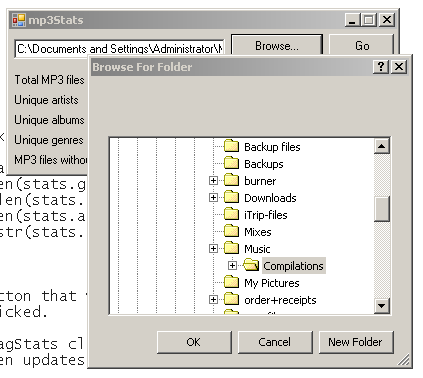Select the burner folder label
The height and width of the screenshot is (378, 423).
tap(260, 181)
